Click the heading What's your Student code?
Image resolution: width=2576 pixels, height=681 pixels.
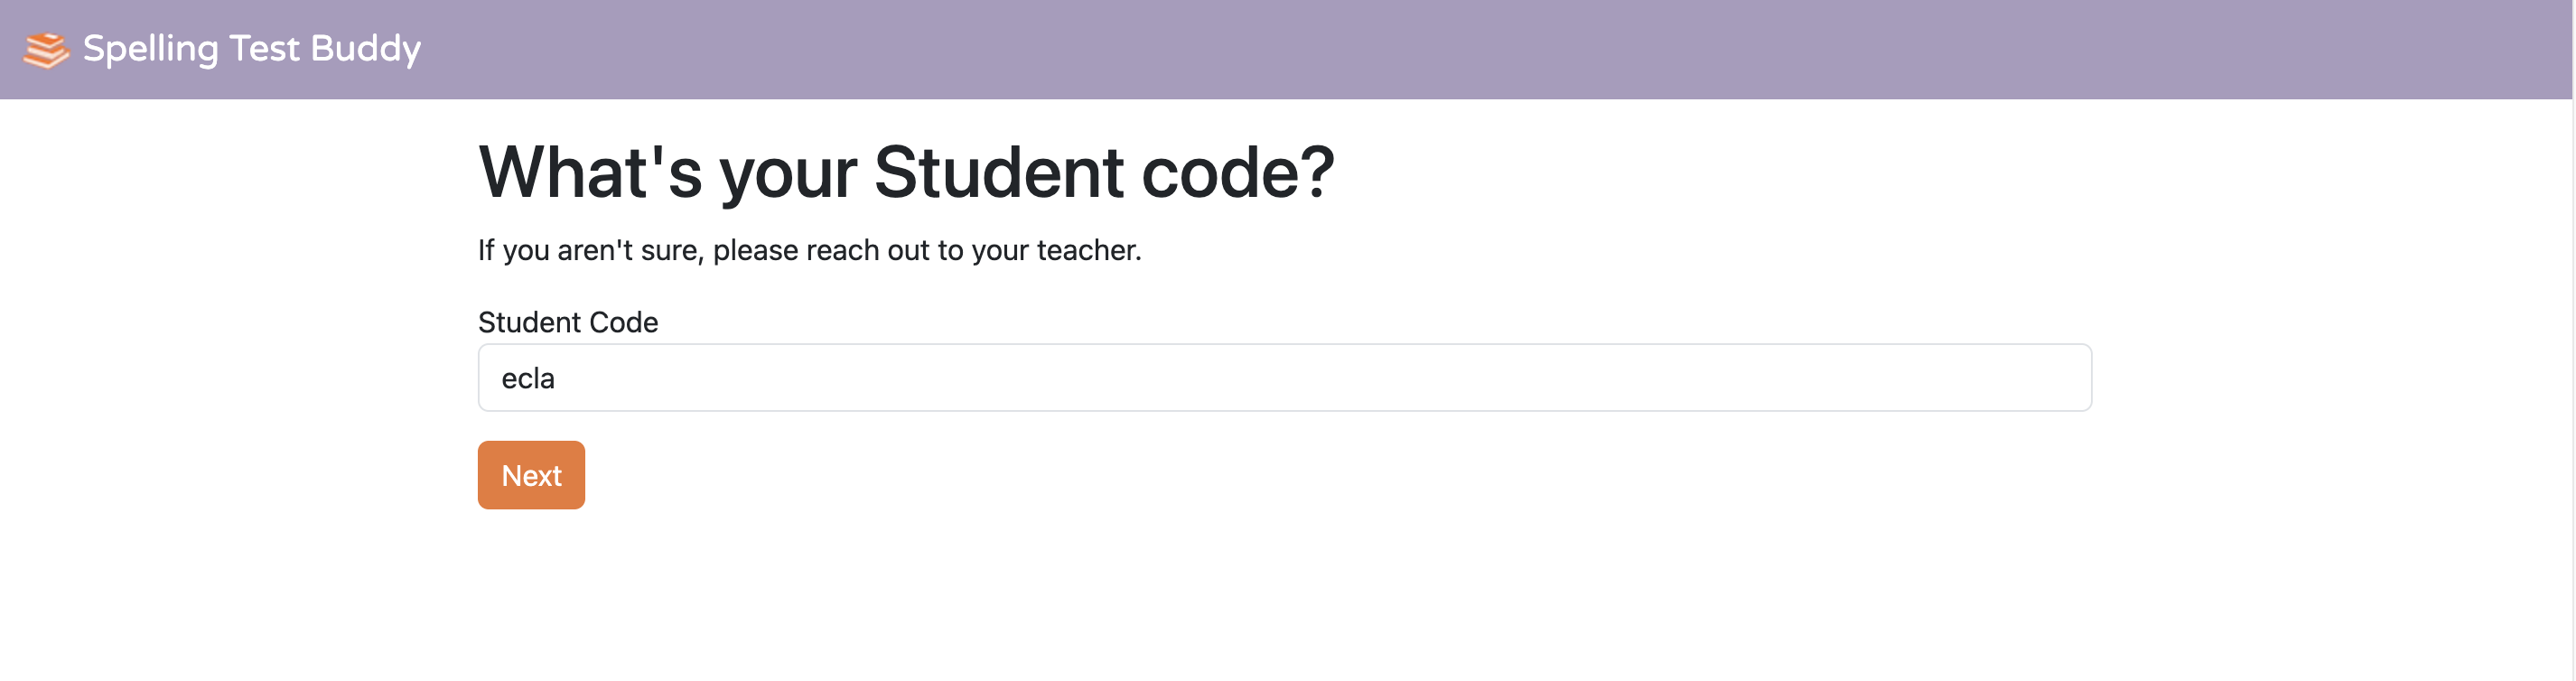(909, 172)
